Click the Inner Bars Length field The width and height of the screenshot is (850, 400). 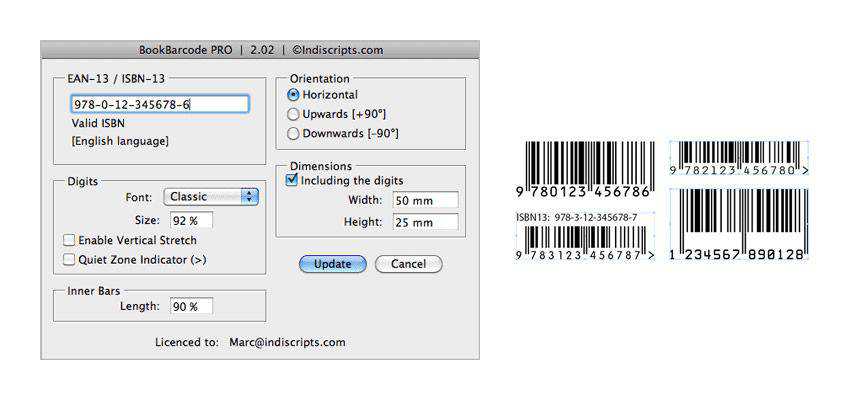190,306
